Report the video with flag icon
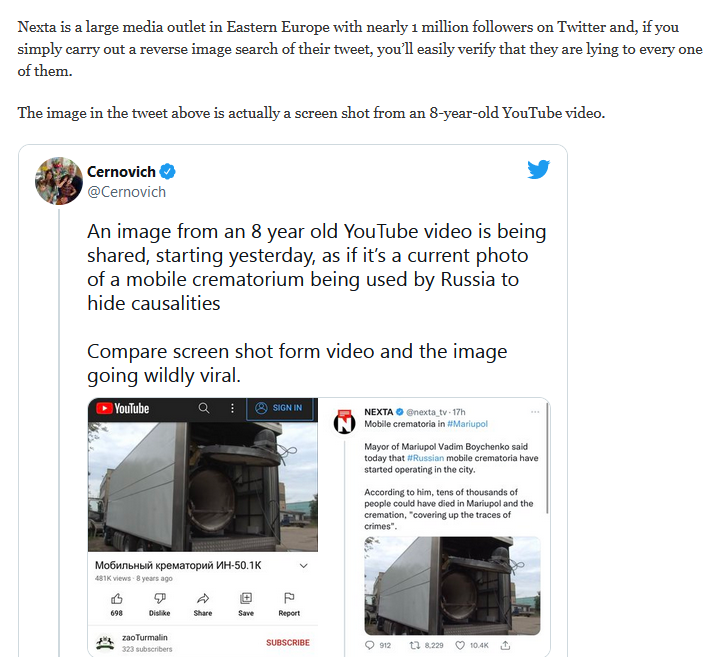711x657 pixels. click(289, 598)
